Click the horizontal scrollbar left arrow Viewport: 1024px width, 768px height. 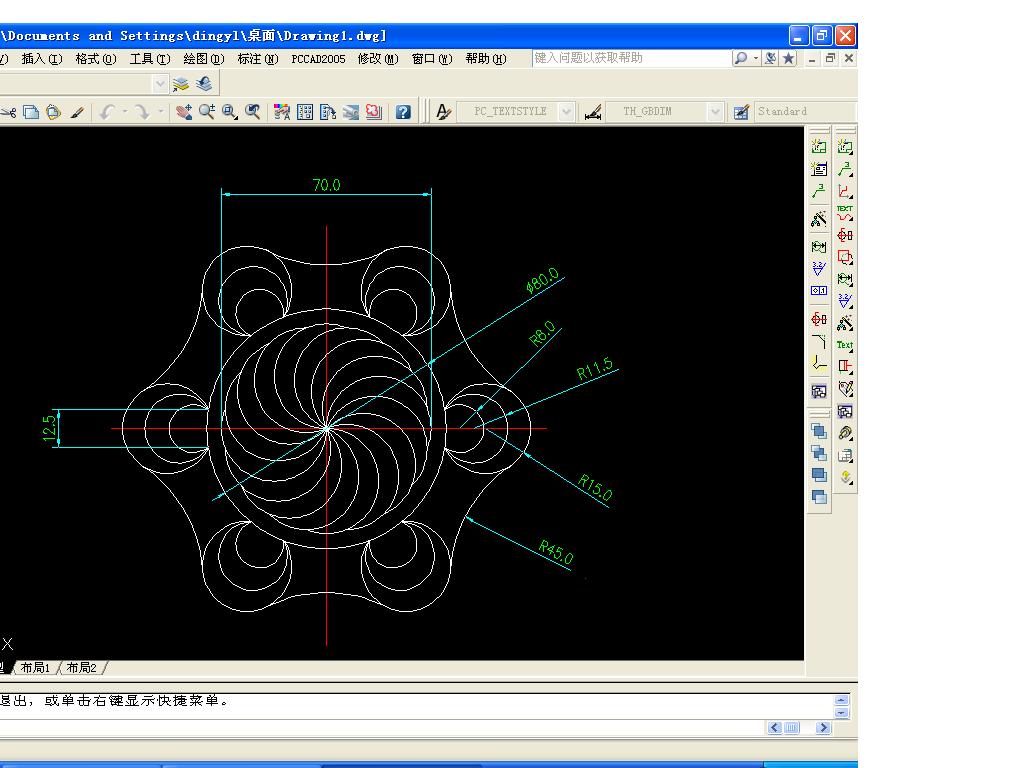click(775, 728)
